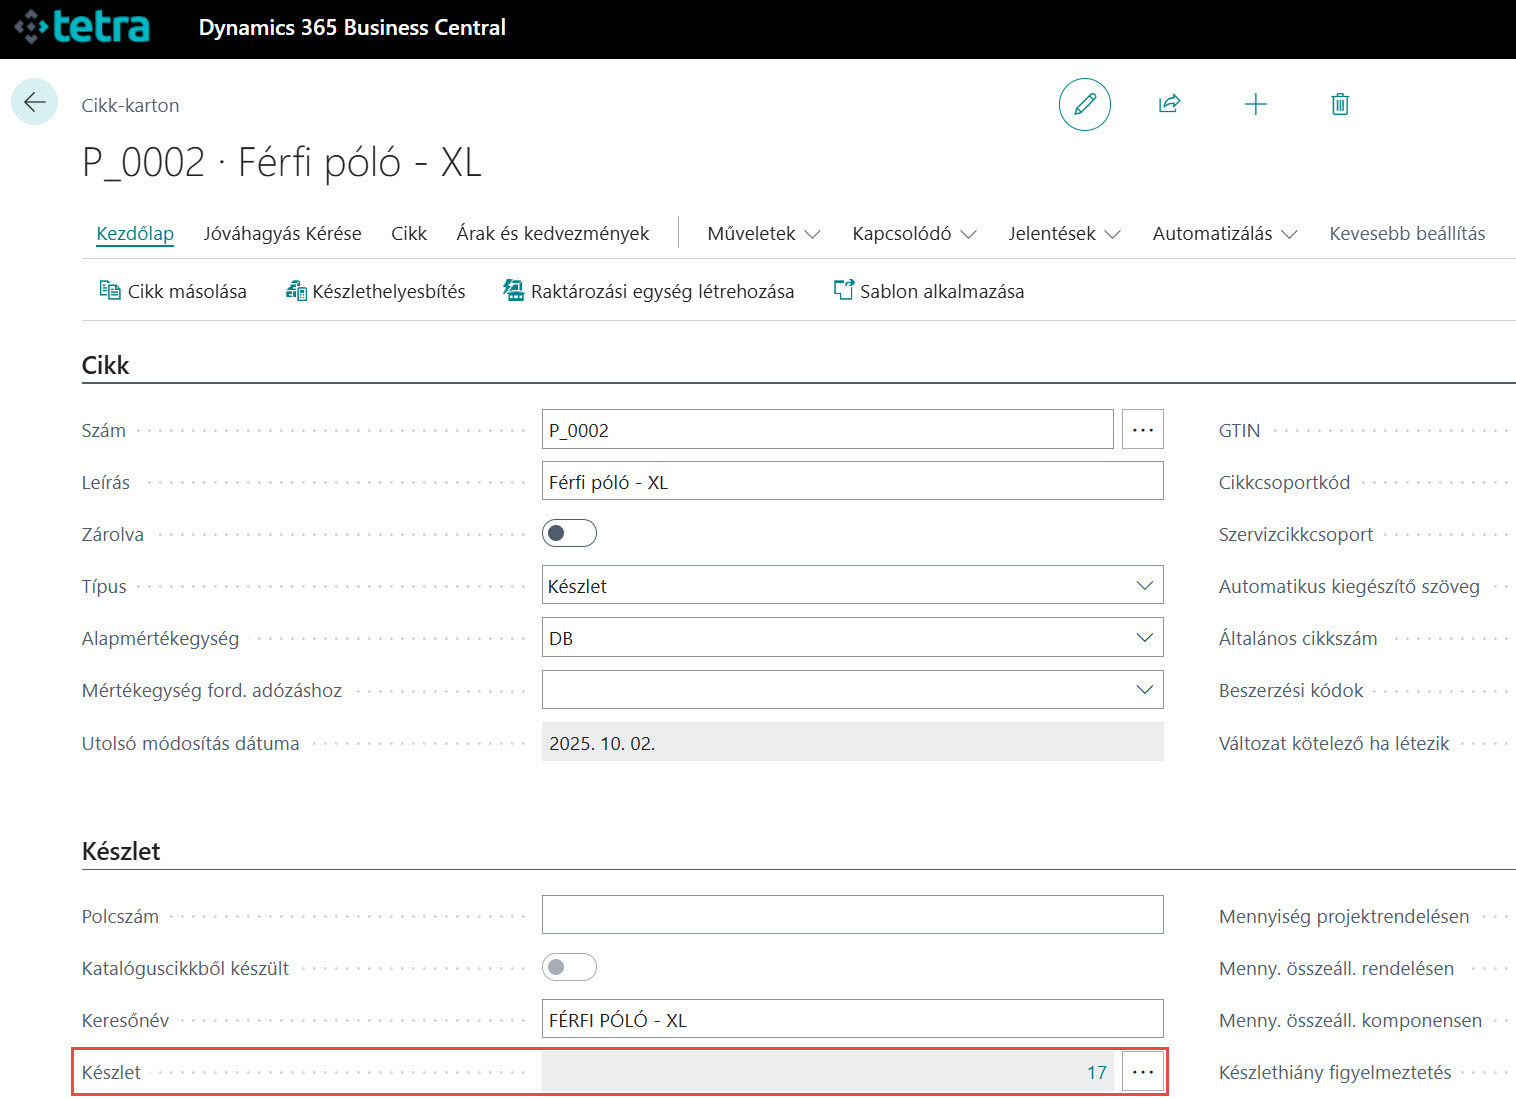Viewport: 1516px width, 1099px height.
Task: Expand the Műveletek menu
Action: point(763,234)
